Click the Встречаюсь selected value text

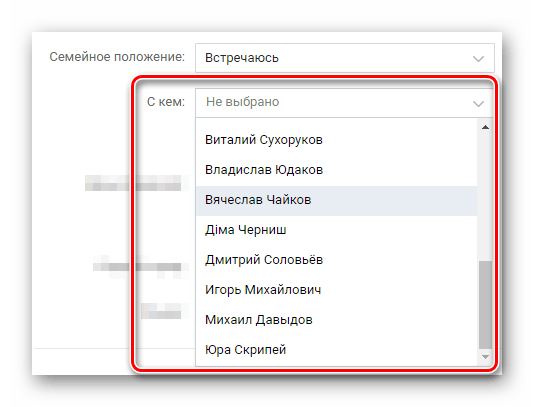[x=242, y=58]
